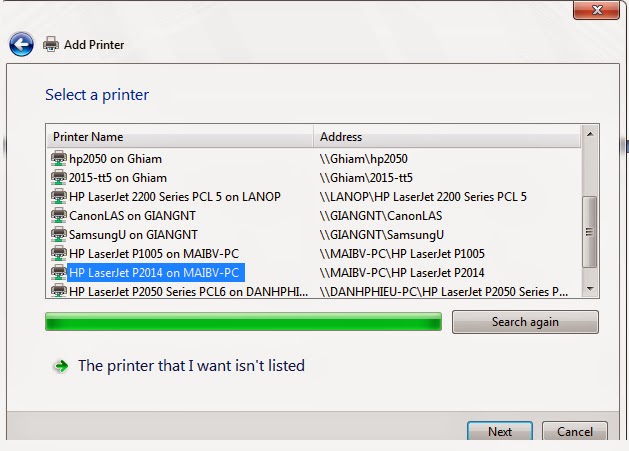Click printer icon of HP LaserJet 2200 Series

59,196
